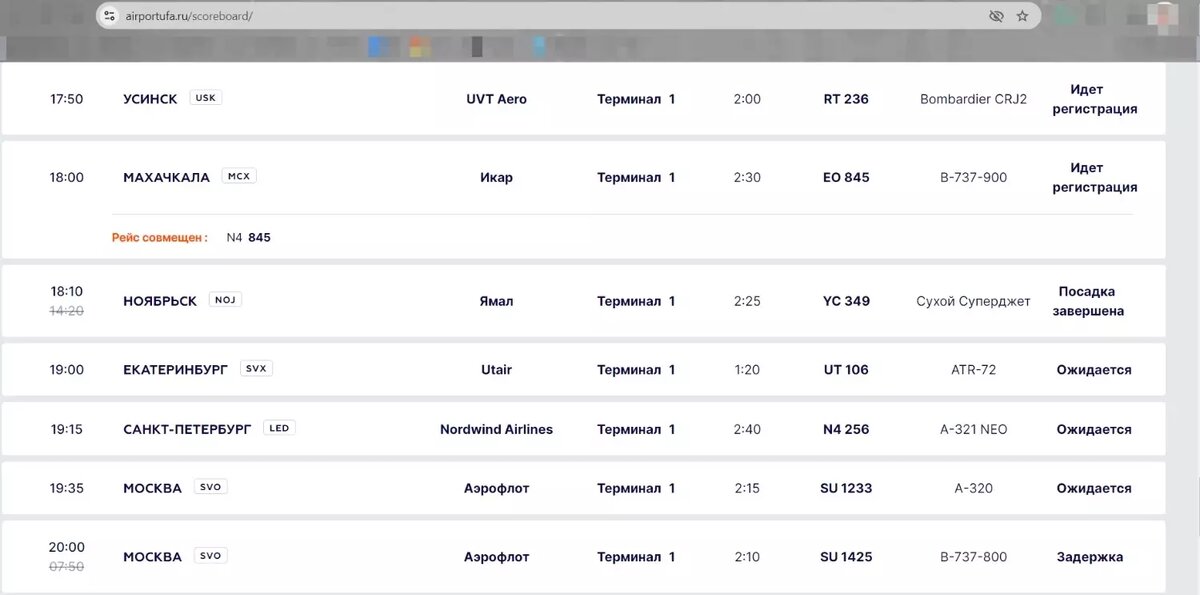Click Ожидается status for Санкт-Петербург flight
The width and height of the screenshot is (1200, 595).
coord(1094,429)
